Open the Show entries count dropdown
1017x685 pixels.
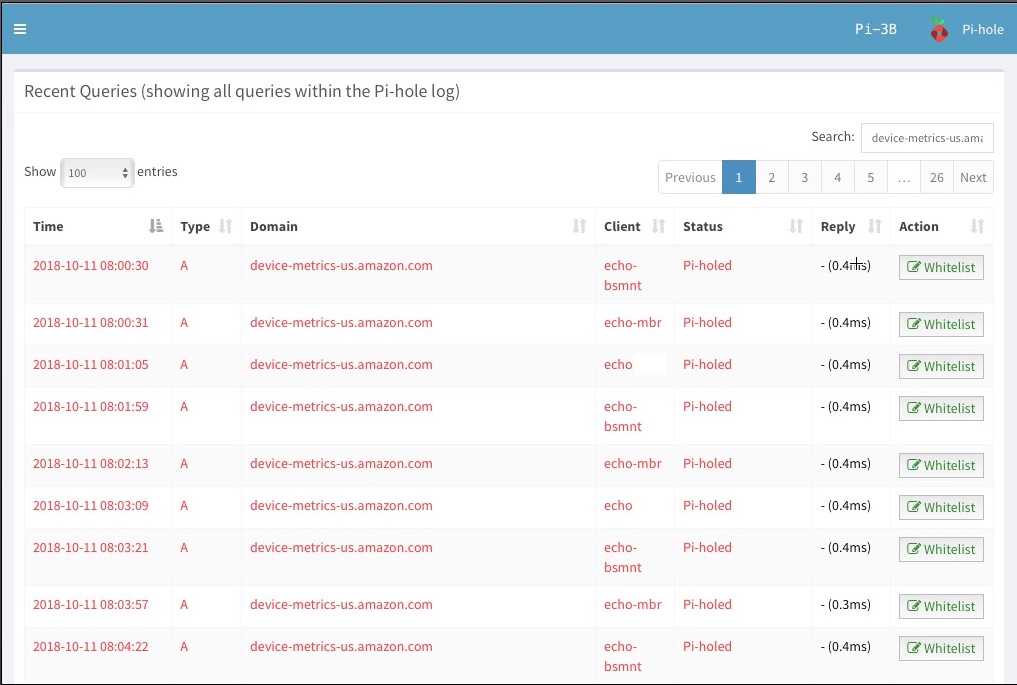tap(97, 173)
